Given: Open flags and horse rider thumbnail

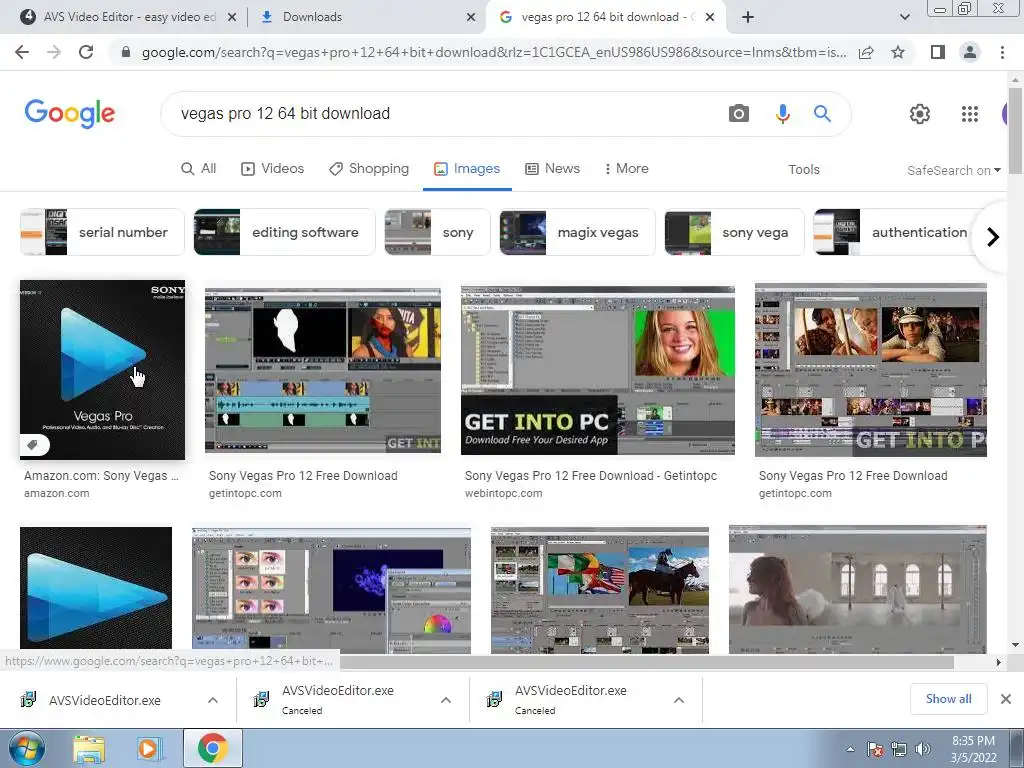Looking at the screenshot, I should [x=600, y=590].
